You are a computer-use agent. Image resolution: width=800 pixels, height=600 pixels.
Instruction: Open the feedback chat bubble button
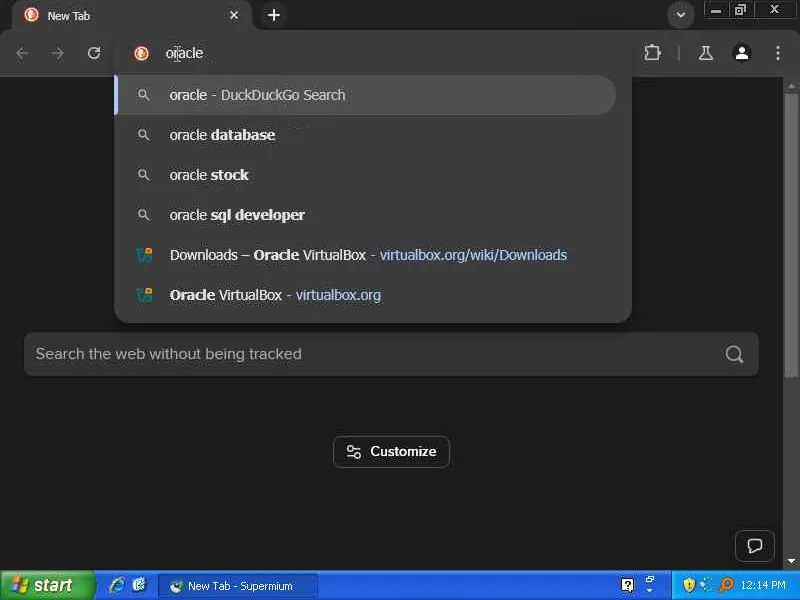pyautogui.click(x=755, y=545)
